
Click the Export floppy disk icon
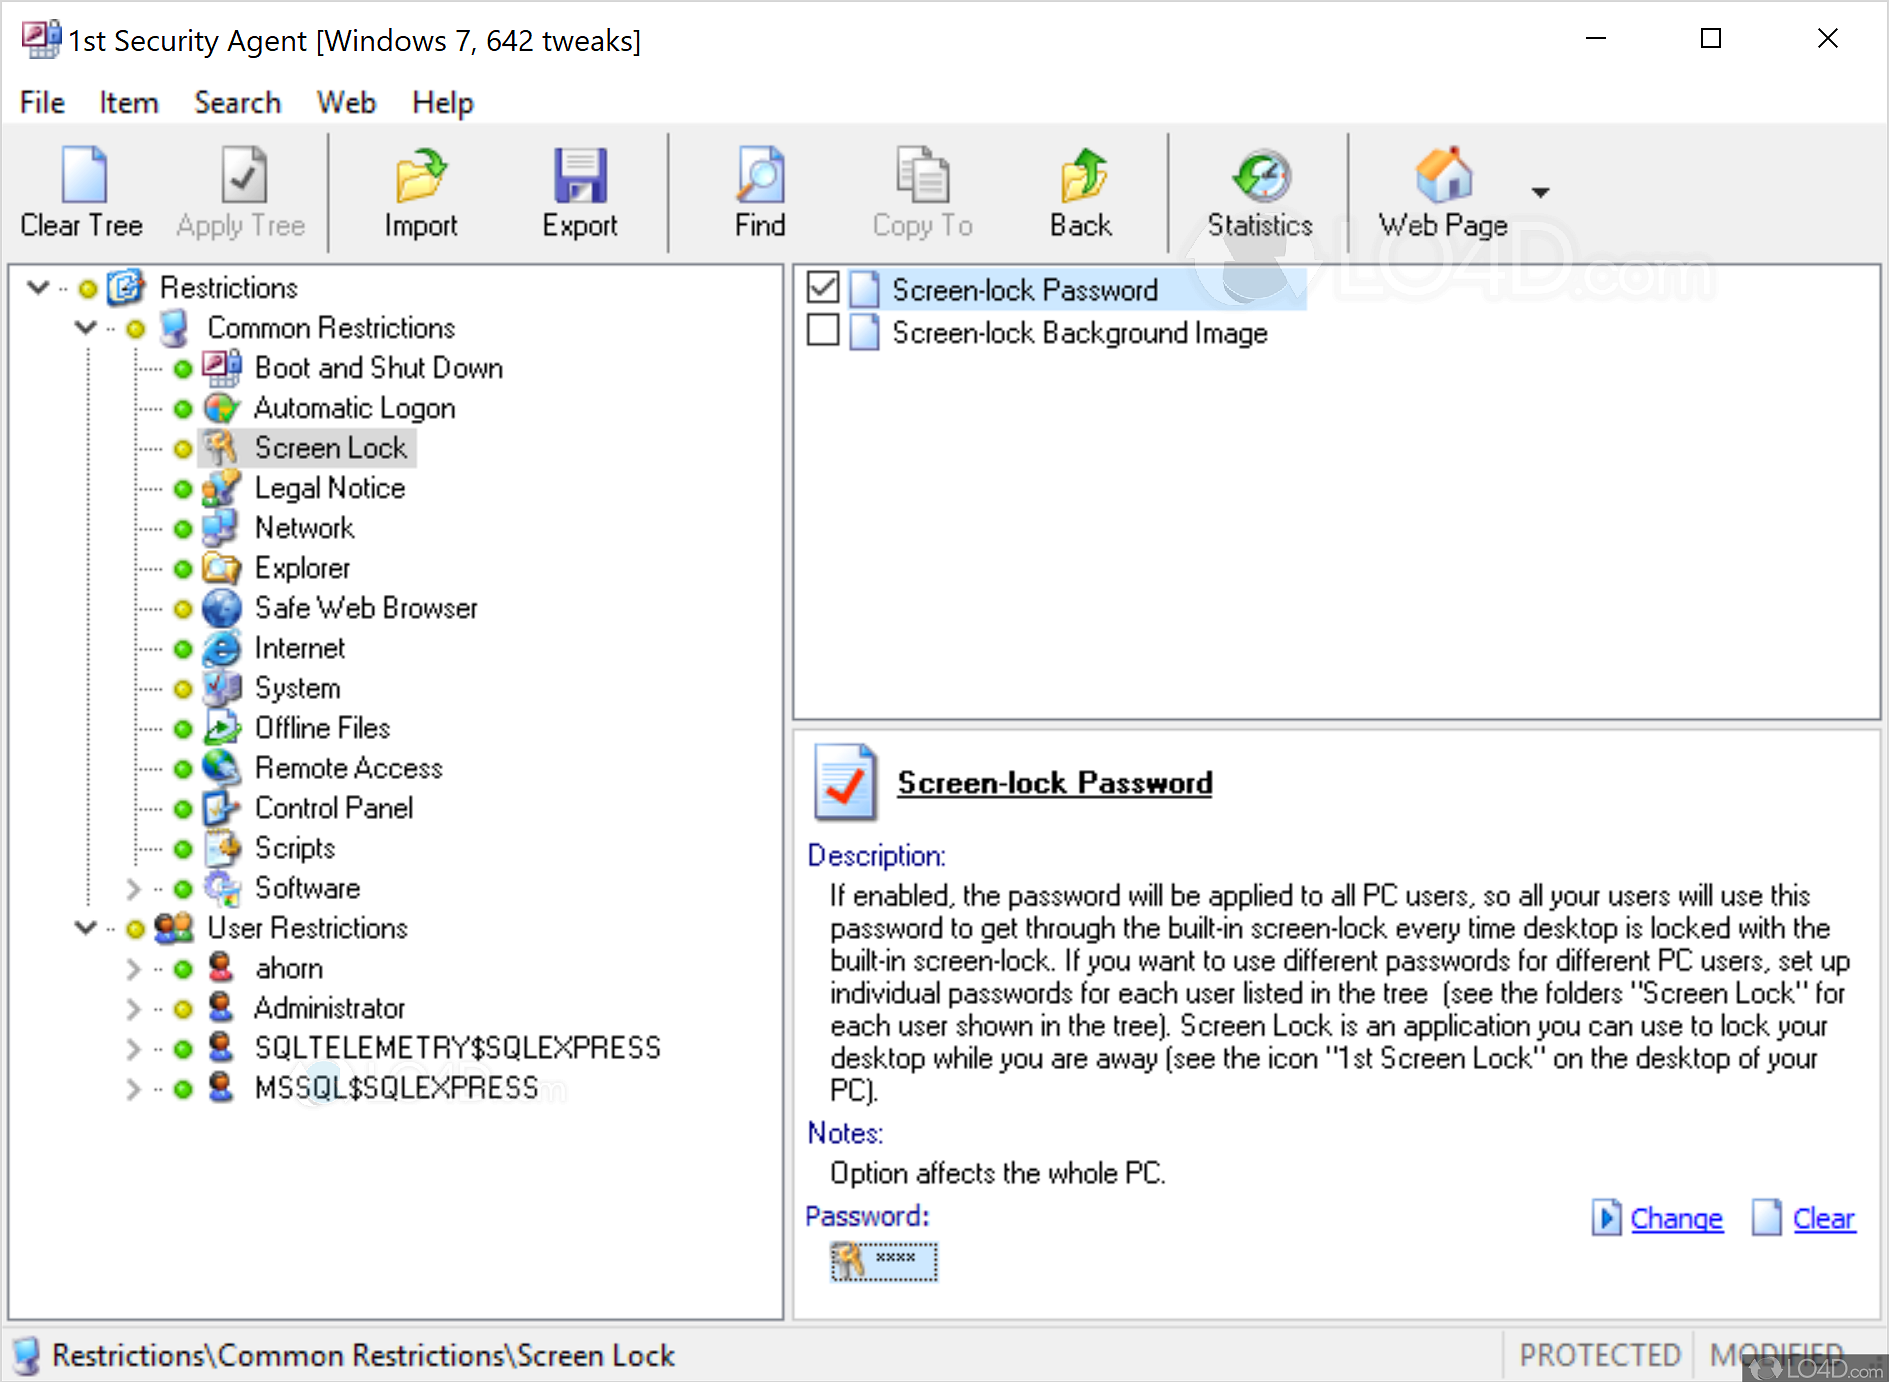[x=580, y=175]
